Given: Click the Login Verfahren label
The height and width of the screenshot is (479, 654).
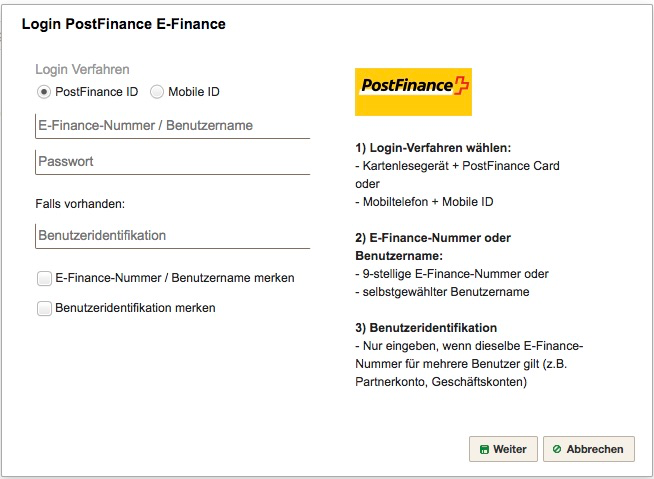Looking at the screenshot, I should (x=82, y=69).
